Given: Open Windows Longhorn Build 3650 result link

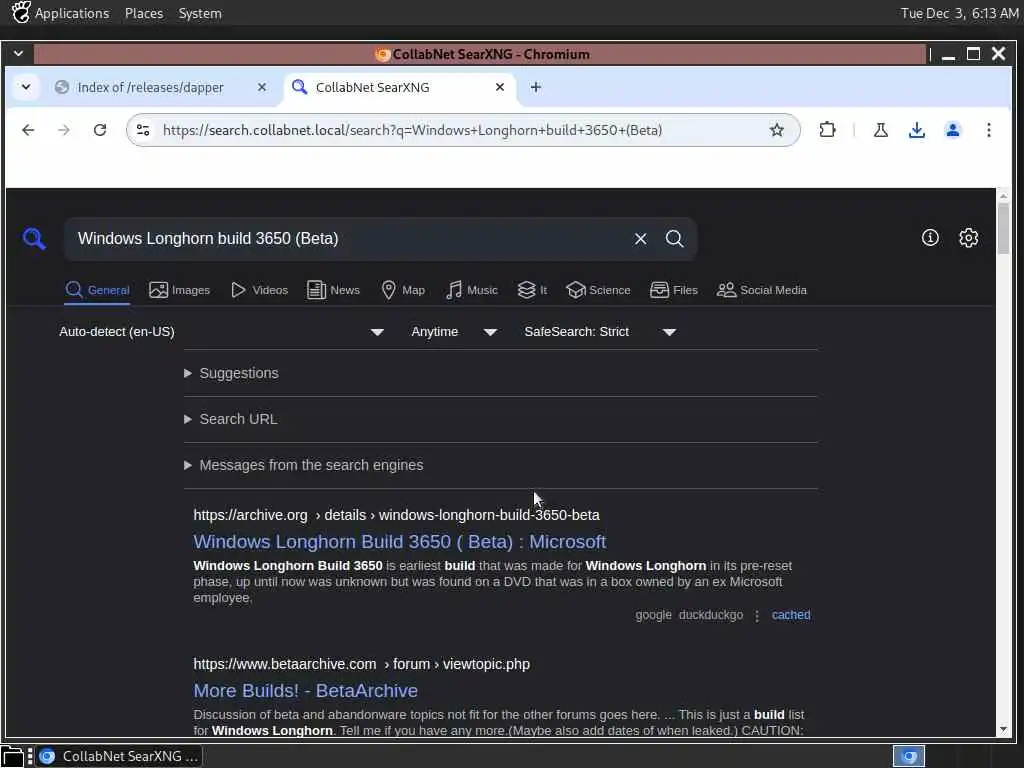Looking at the screenshot, I should point(400,541).
